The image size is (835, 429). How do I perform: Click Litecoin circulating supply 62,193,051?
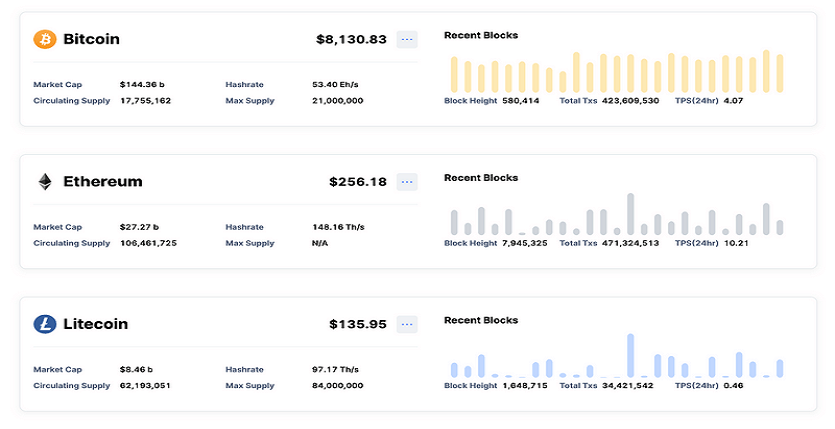coord(145,385)
